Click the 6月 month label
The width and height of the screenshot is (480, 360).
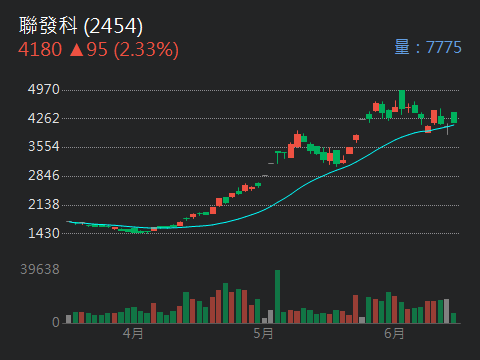pyautogui.click(x=394, y=333)
